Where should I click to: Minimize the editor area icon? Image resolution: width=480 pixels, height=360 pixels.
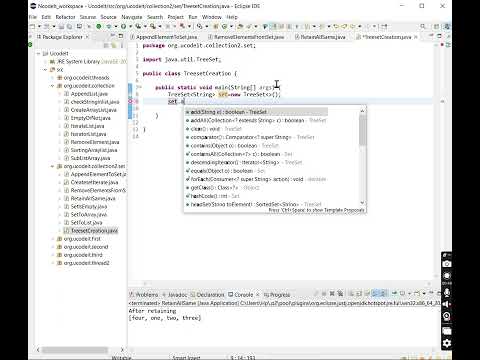(x=432, y=36)
